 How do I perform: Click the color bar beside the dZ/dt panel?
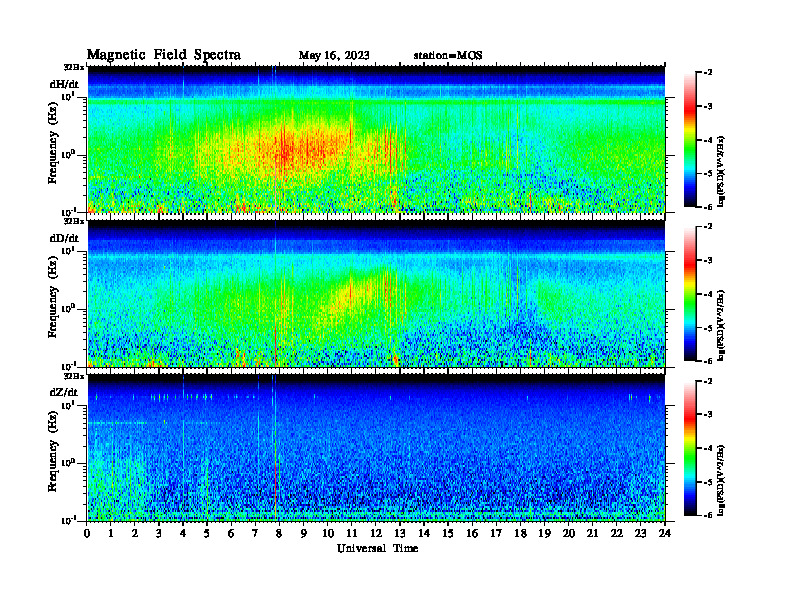coord(690,448)
